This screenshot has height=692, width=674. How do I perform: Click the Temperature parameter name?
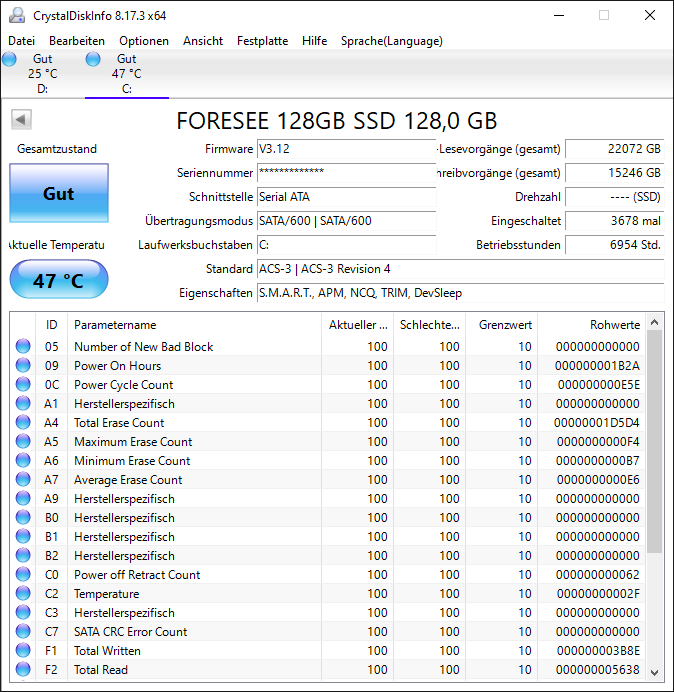pos(106,594)
